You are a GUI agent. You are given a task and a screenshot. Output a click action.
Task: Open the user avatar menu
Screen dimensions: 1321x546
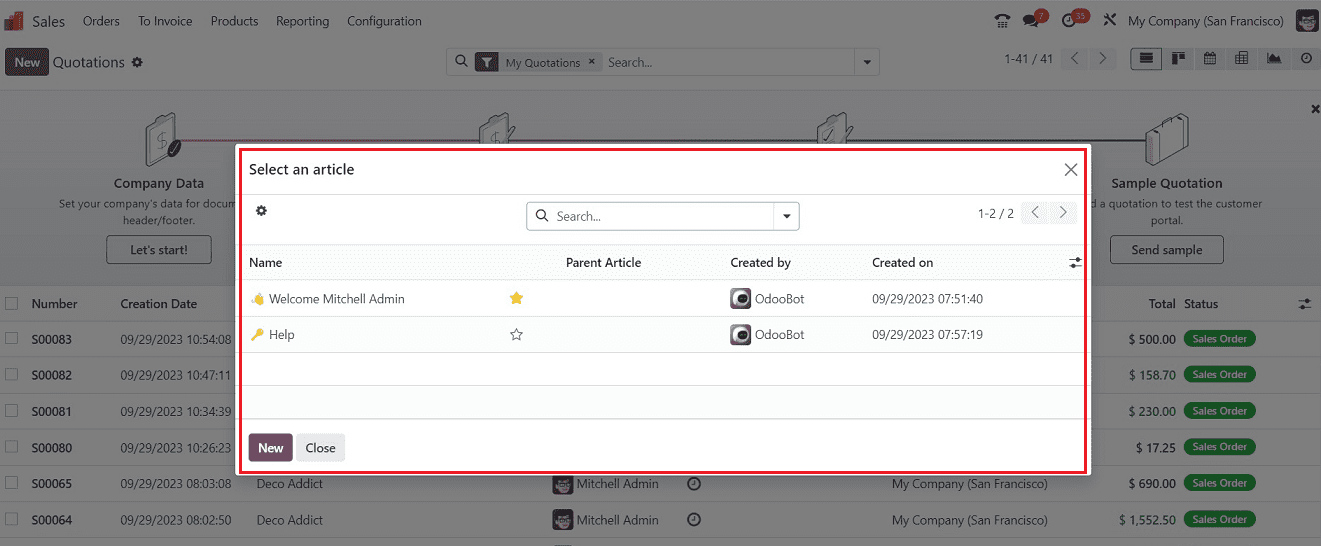(1307, 21)
